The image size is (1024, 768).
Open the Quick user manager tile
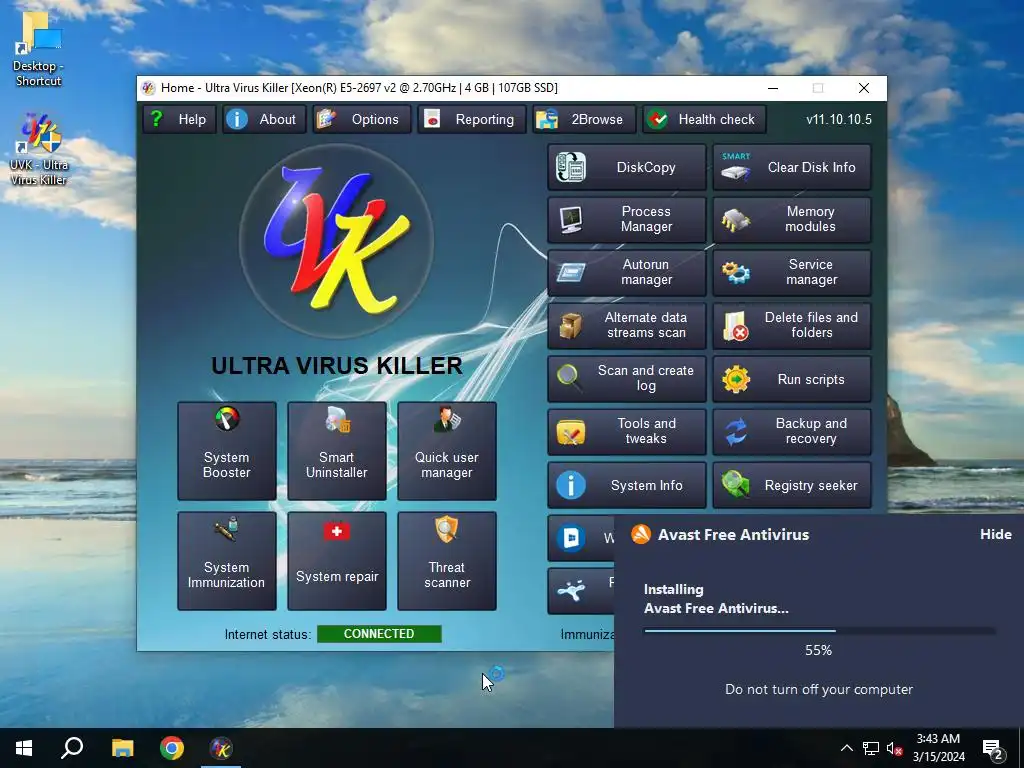[x=447, y=451]
